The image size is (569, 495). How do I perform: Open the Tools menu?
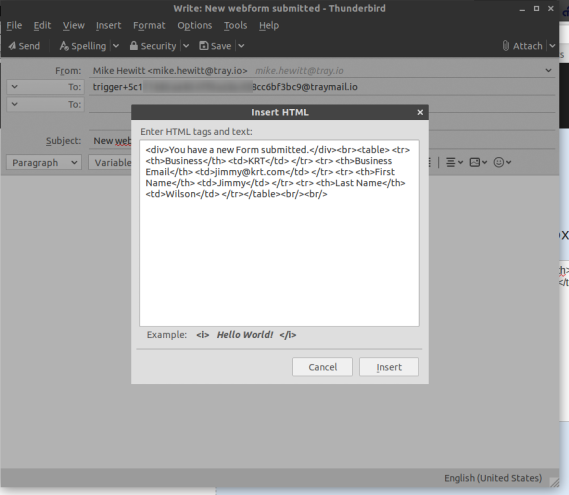236,25
